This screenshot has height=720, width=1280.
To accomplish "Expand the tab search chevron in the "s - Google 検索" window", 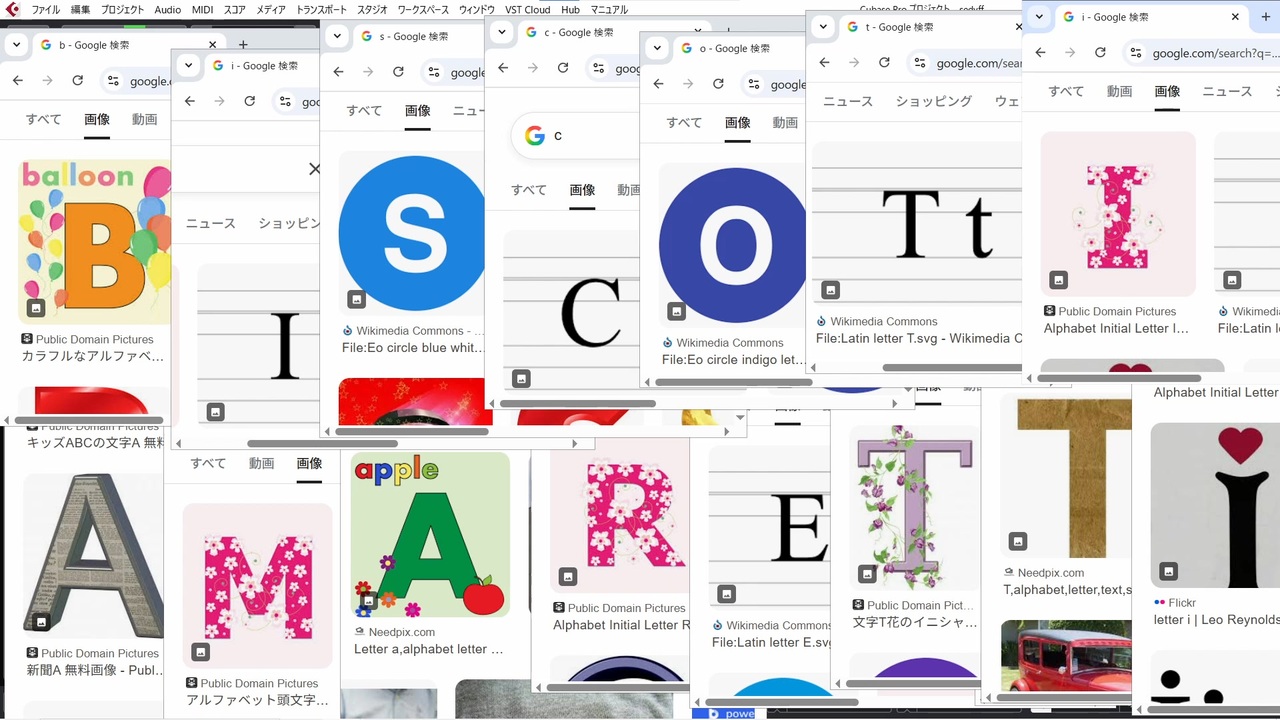I will (338, 36).
